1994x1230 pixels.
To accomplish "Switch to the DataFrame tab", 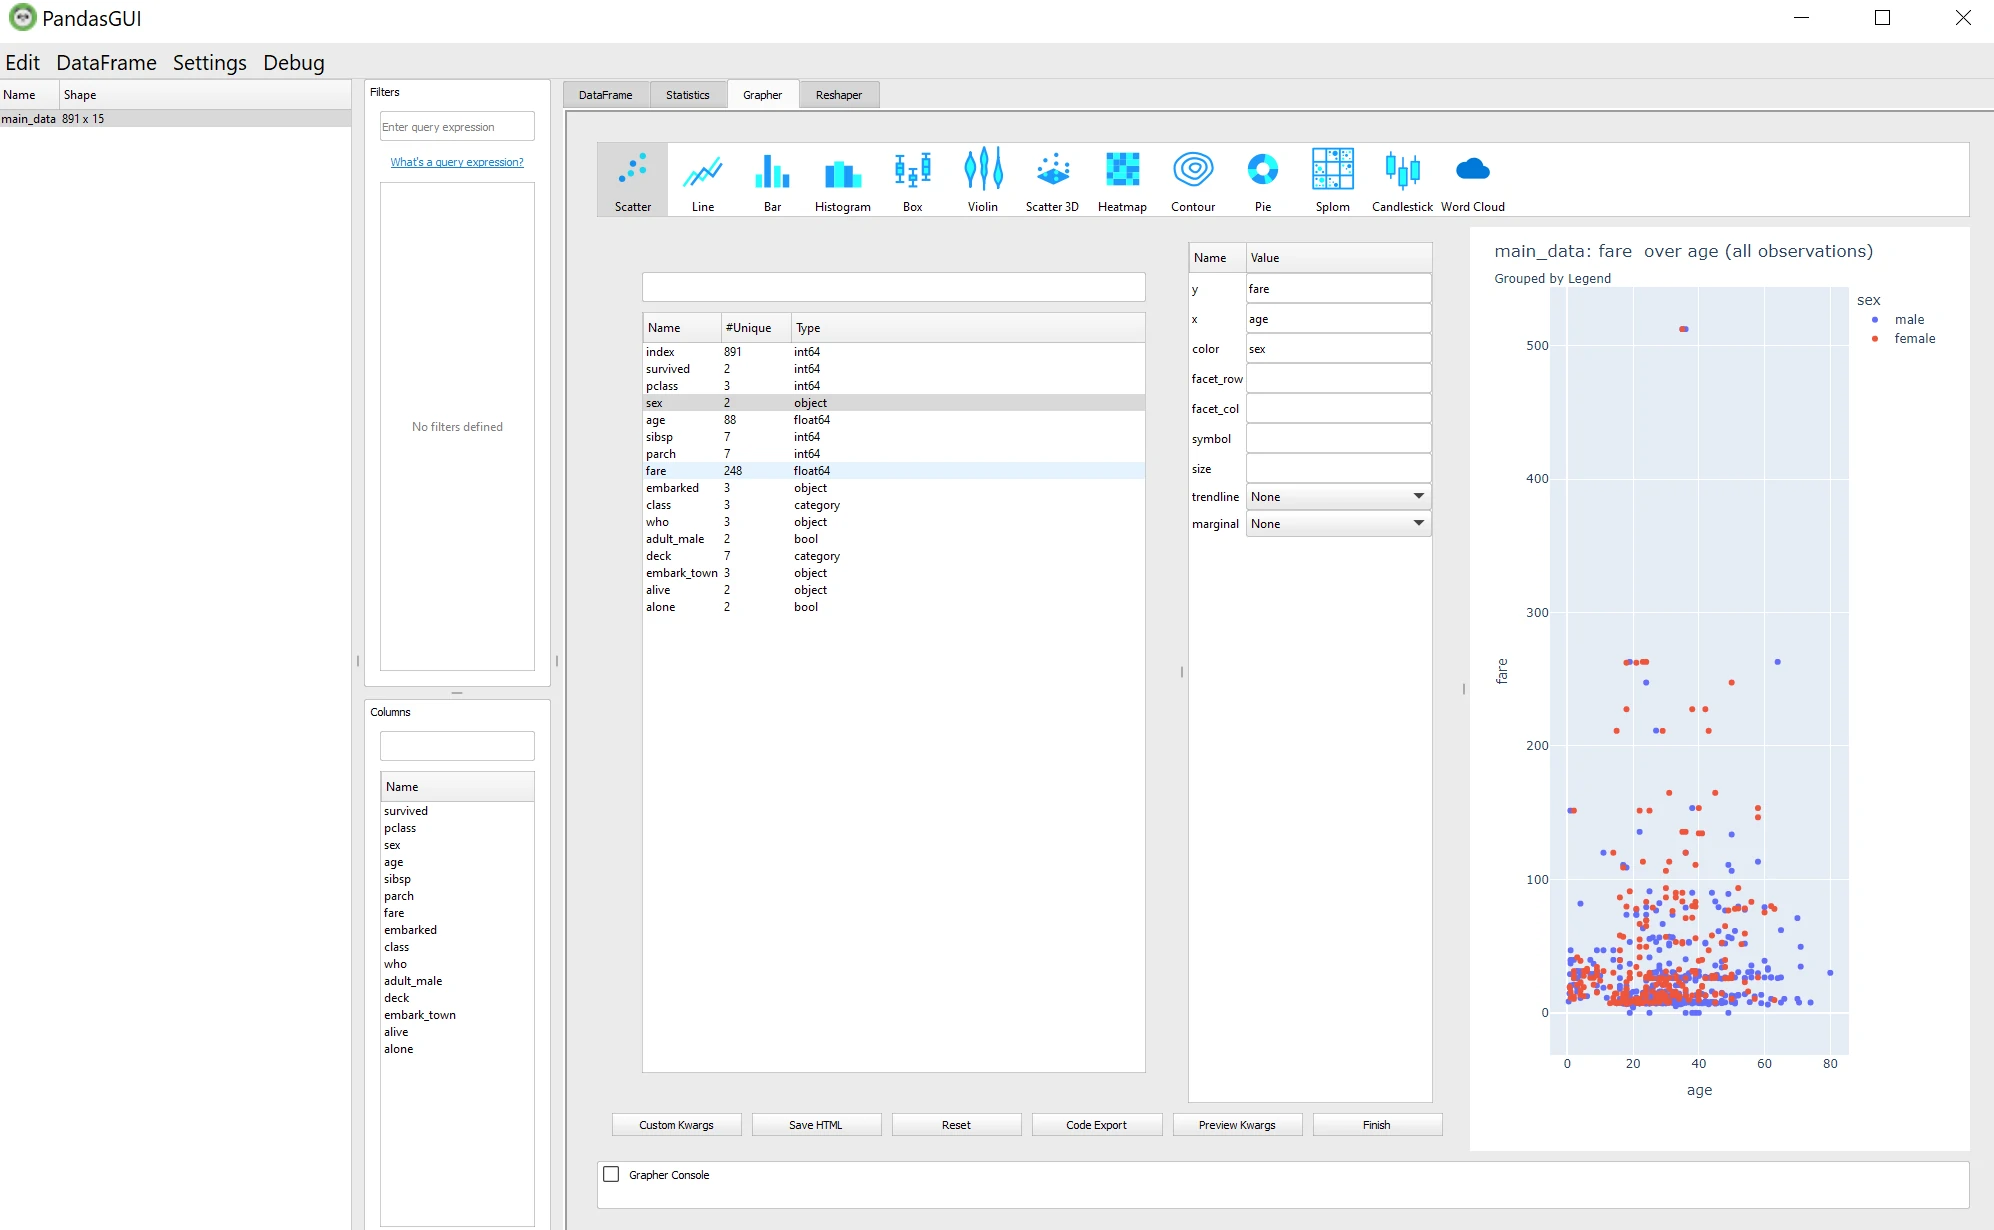I will (605, 95).
